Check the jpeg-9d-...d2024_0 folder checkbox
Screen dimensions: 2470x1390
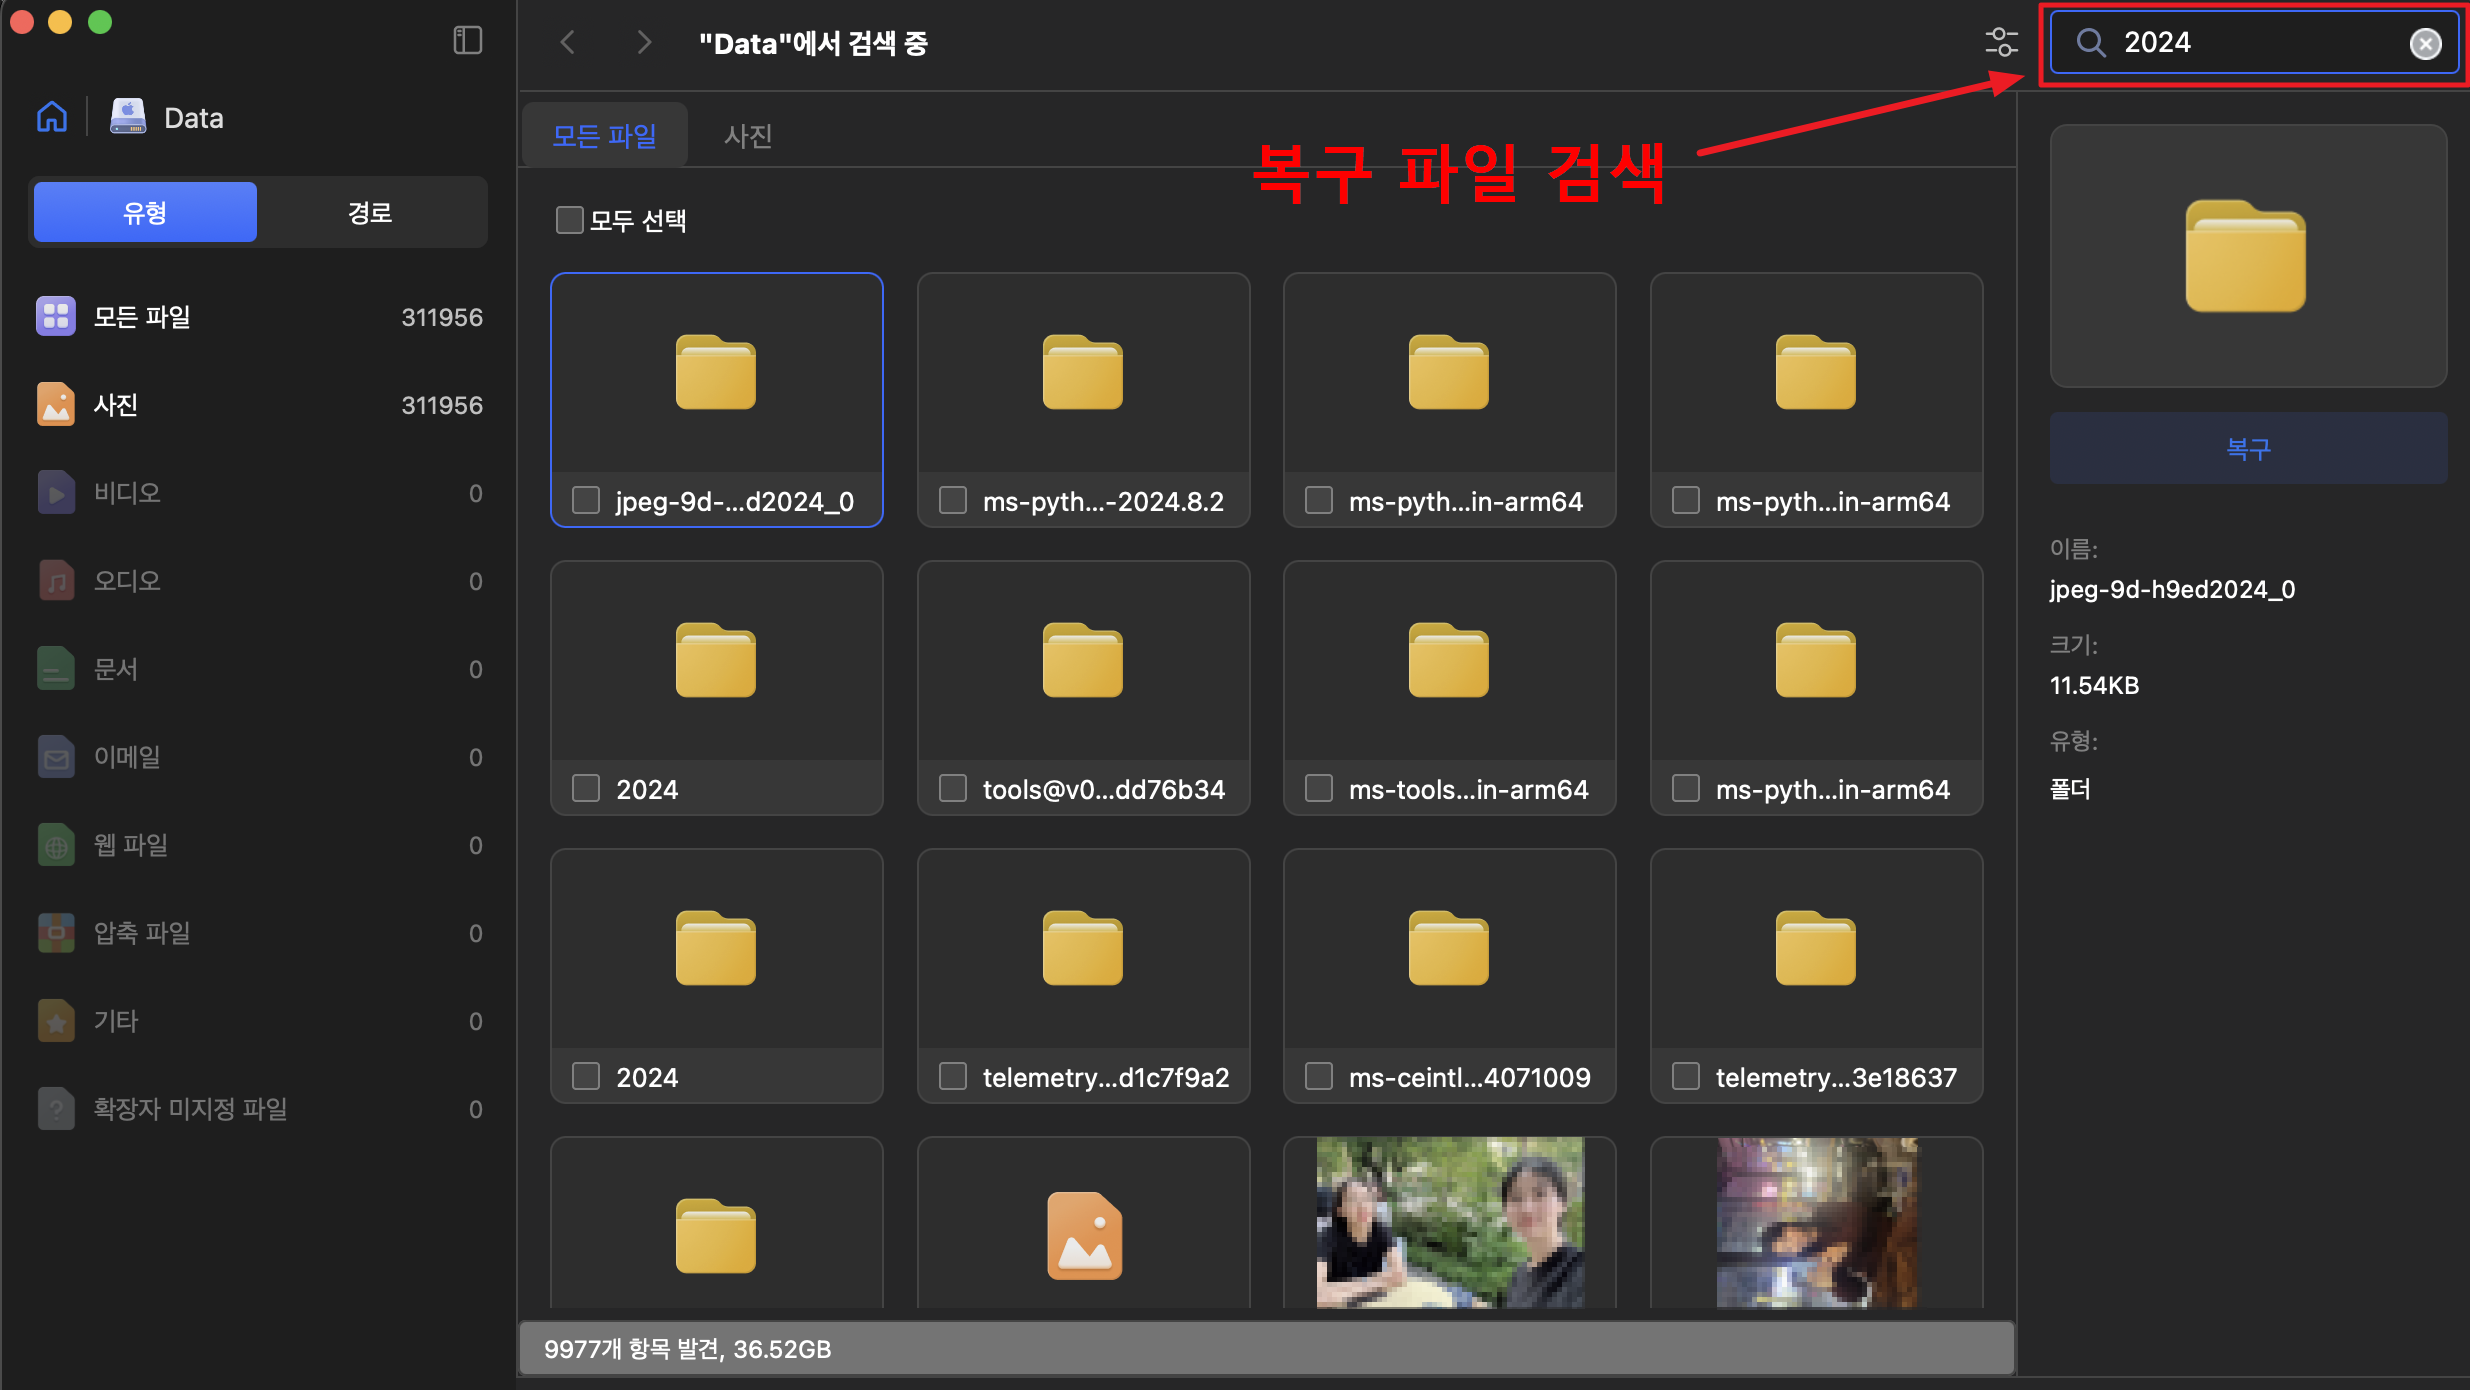pyautogui.click(x=586, y=500)
